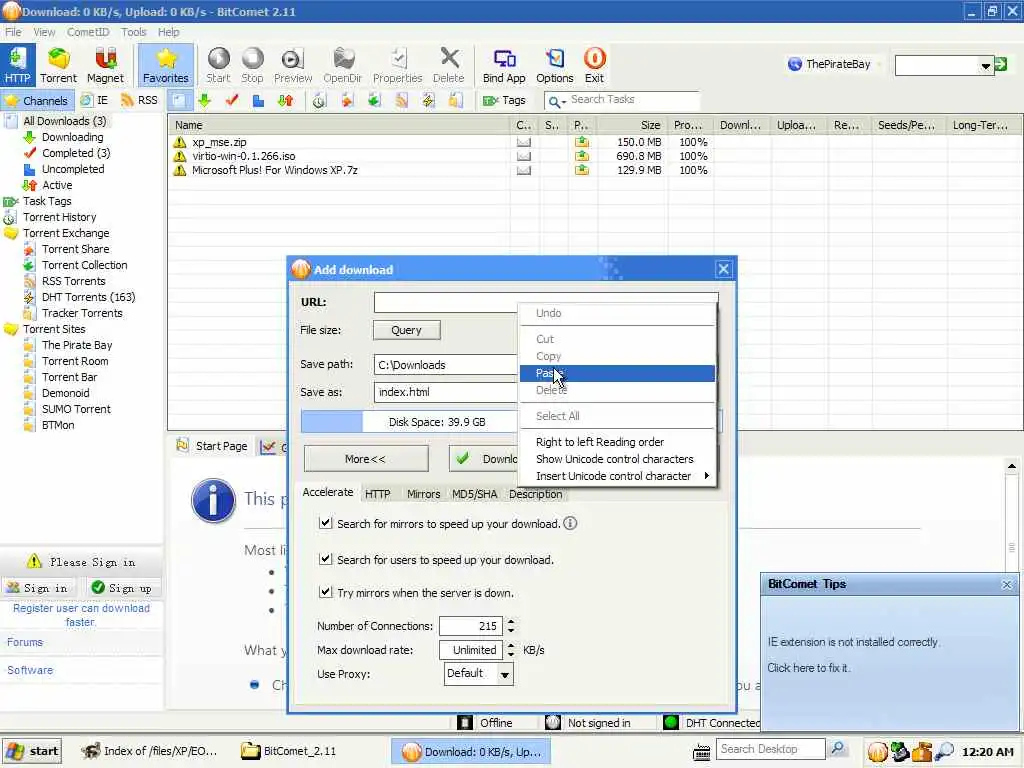Choose Paste from the context menu
This screenshot has width=1024, height=768.
617,373
